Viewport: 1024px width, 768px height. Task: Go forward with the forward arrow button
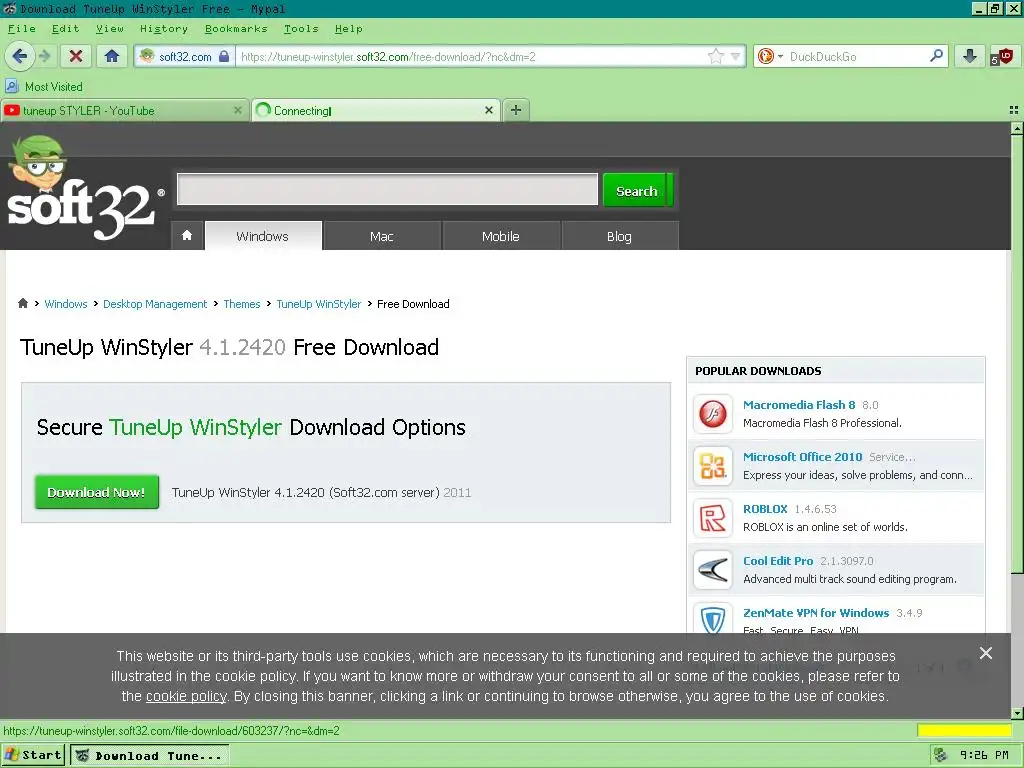pyautogui.click(x=44, y=56)
